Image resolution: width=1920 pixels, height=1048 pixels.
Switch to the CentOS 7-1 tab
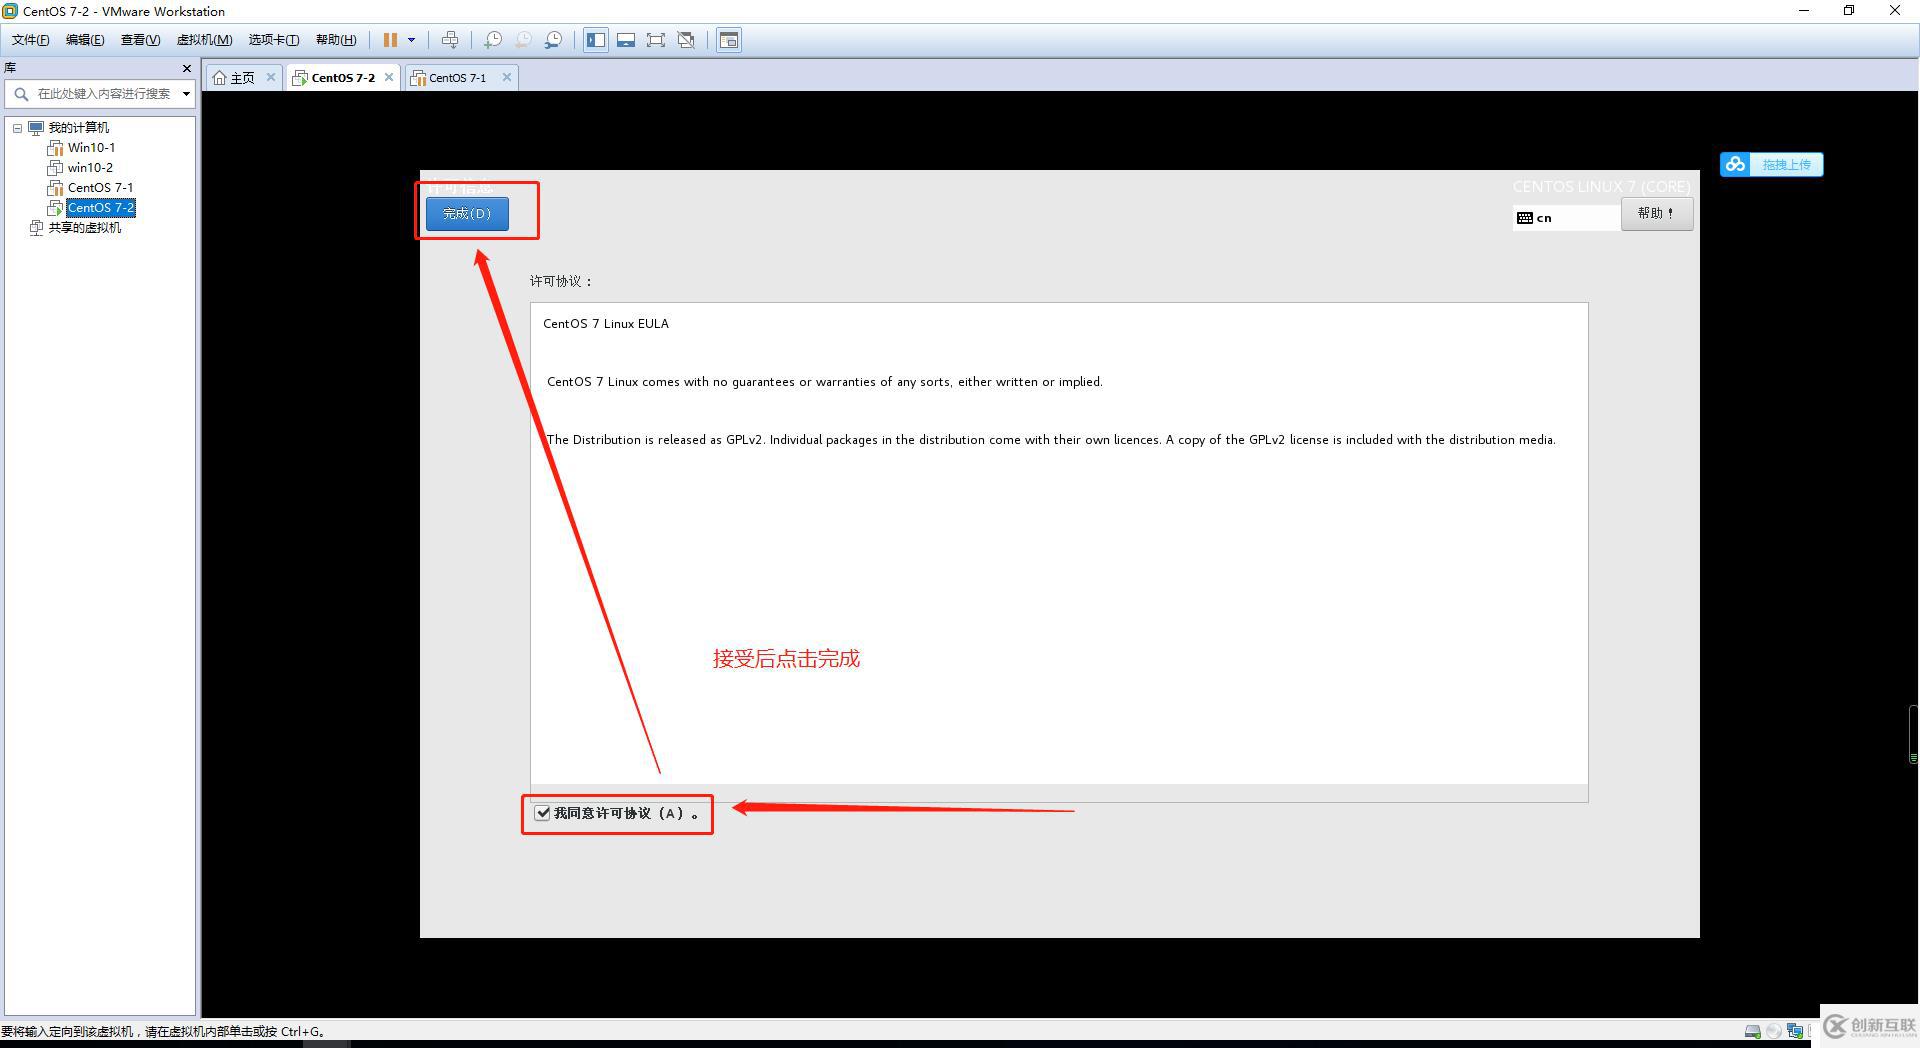(x=458, y=78)
